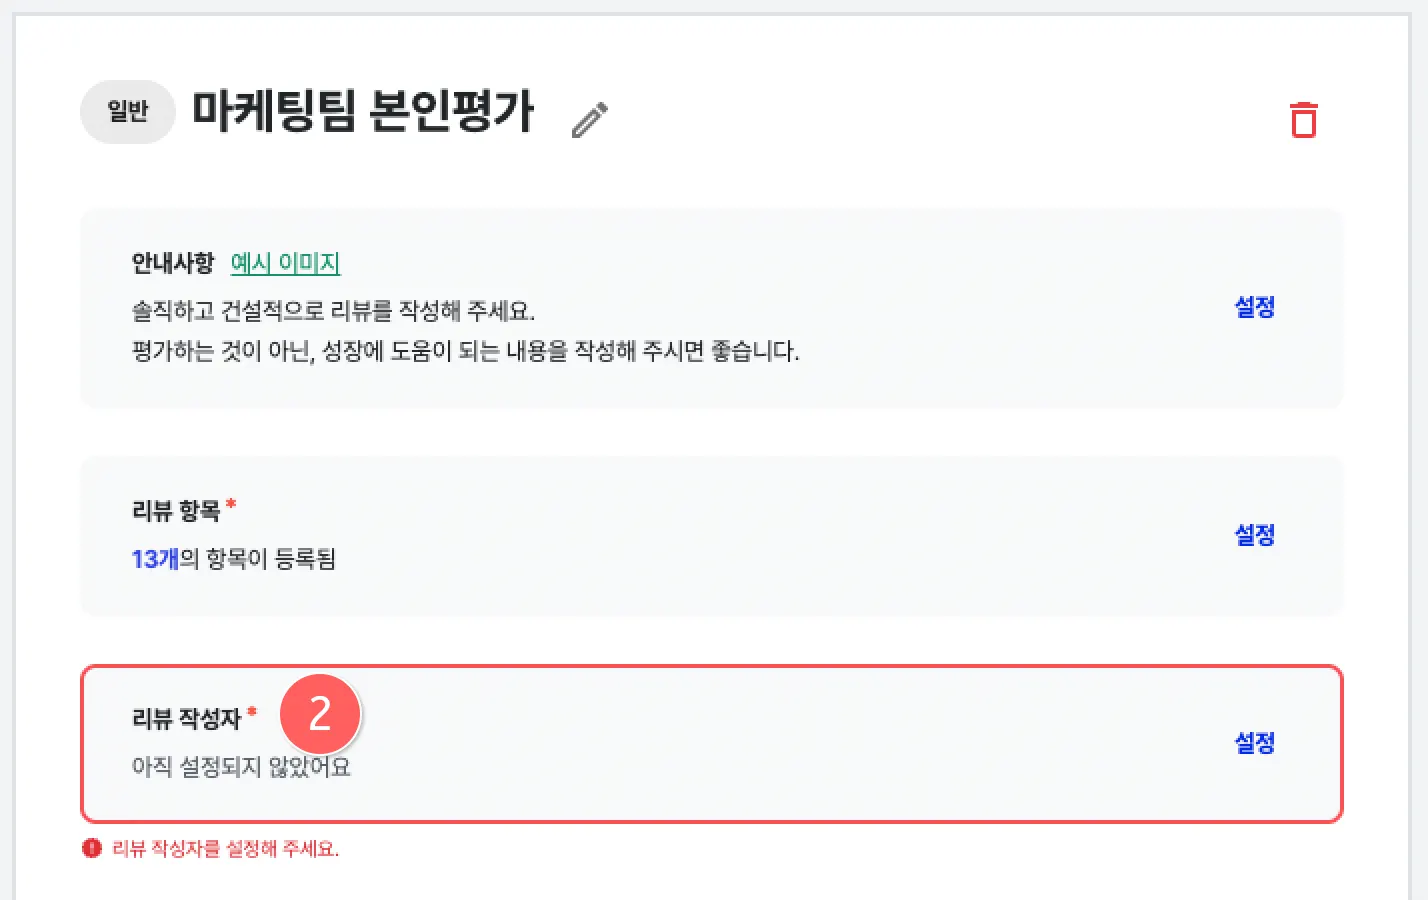Click the red asterisk next to 리뷰 작성자
Viewport: 1428px width, 900px height.
(252, 713)
